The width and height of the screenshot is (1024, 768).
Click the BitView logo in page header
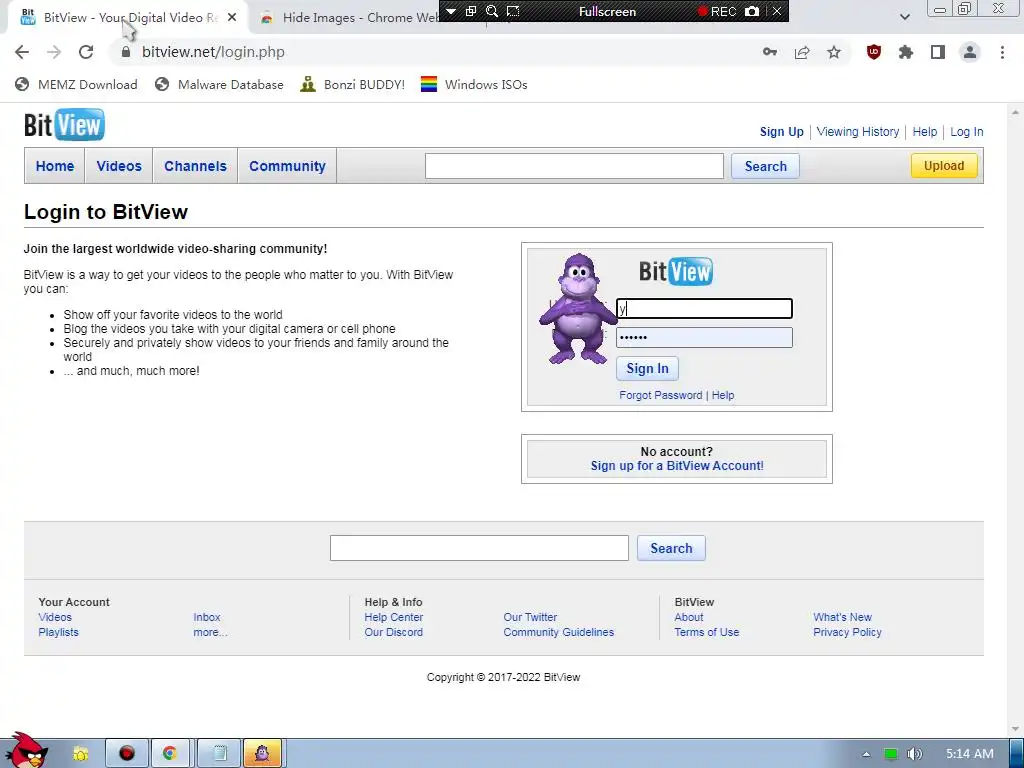tap(64, 125)
